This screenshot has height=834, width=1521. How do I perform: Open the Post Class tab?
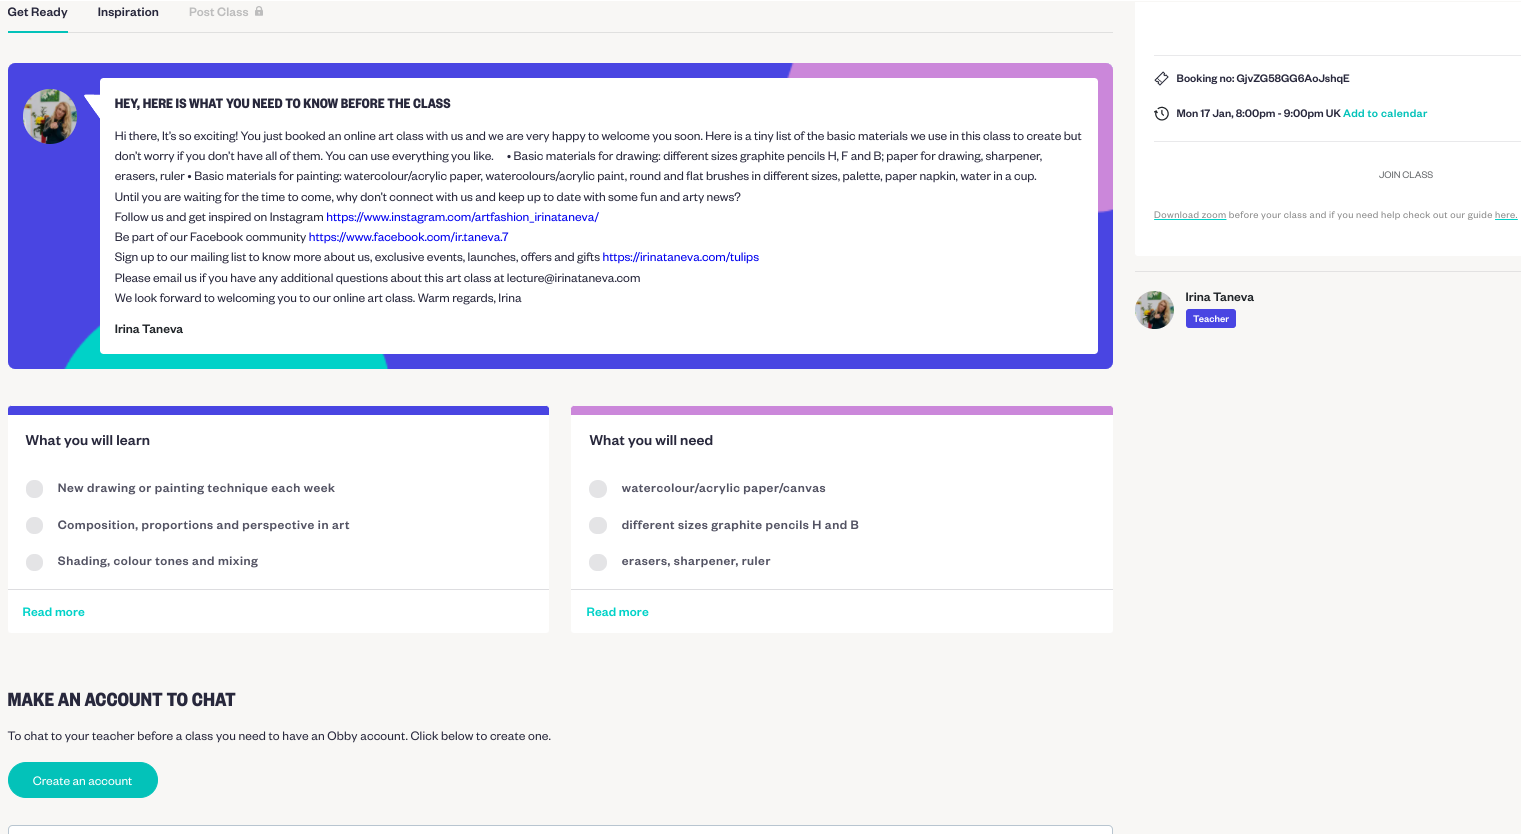pyautogui.click(x=218, y=12)
